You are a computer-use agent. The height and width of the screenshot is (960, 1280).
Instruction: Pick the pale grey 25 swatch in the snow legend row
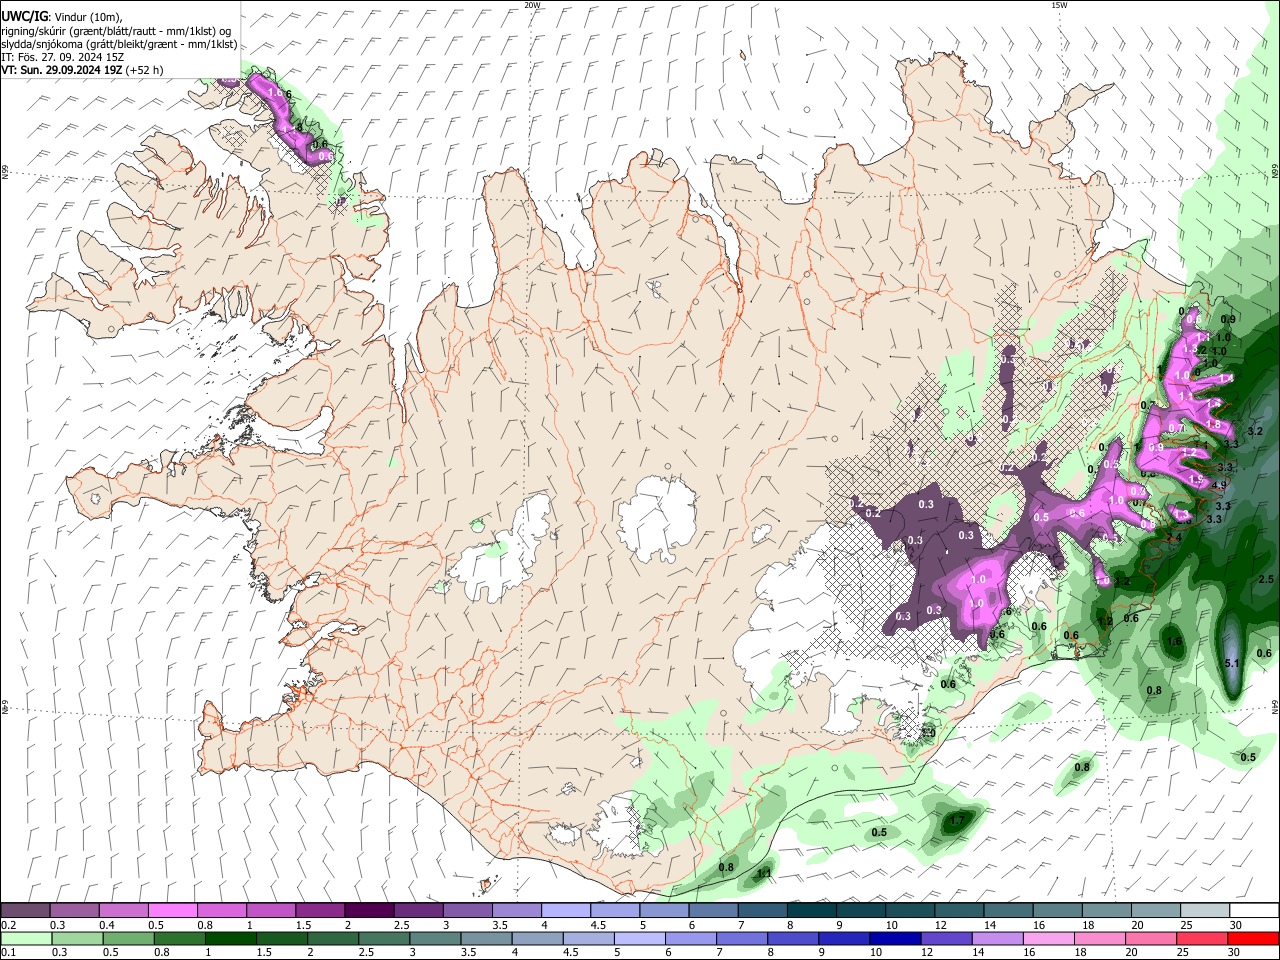coord(1205,910)
